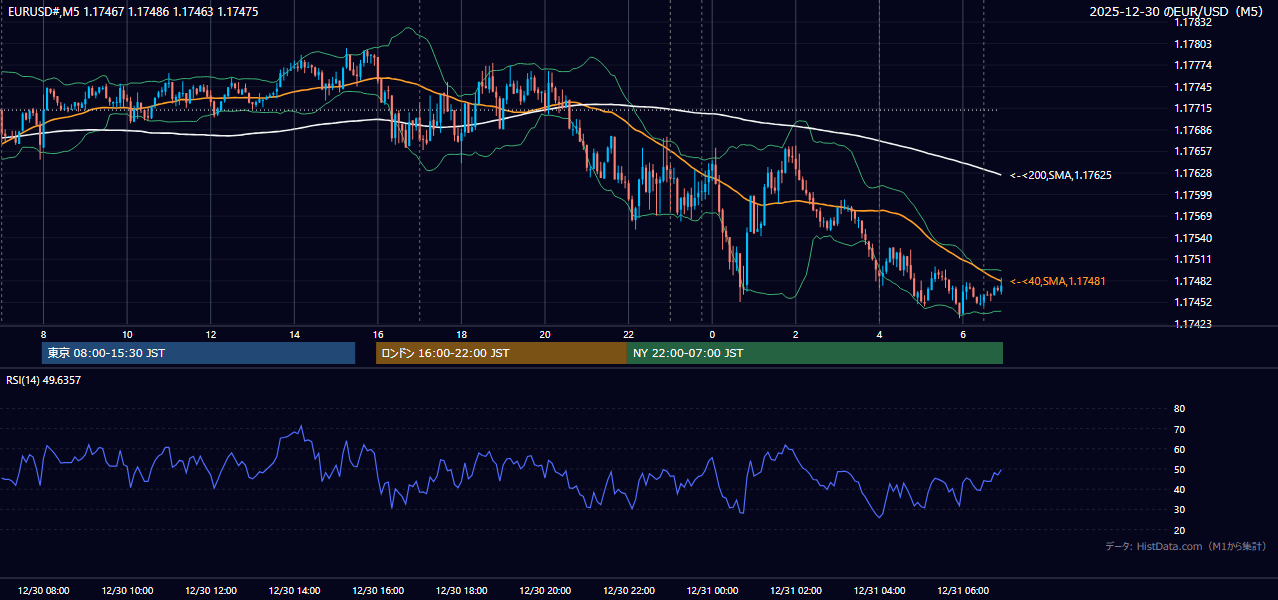Click bottom date label 12/30 18:00
The height and width of the screenshot is (600, 1278).
click(x=461, y=591)
